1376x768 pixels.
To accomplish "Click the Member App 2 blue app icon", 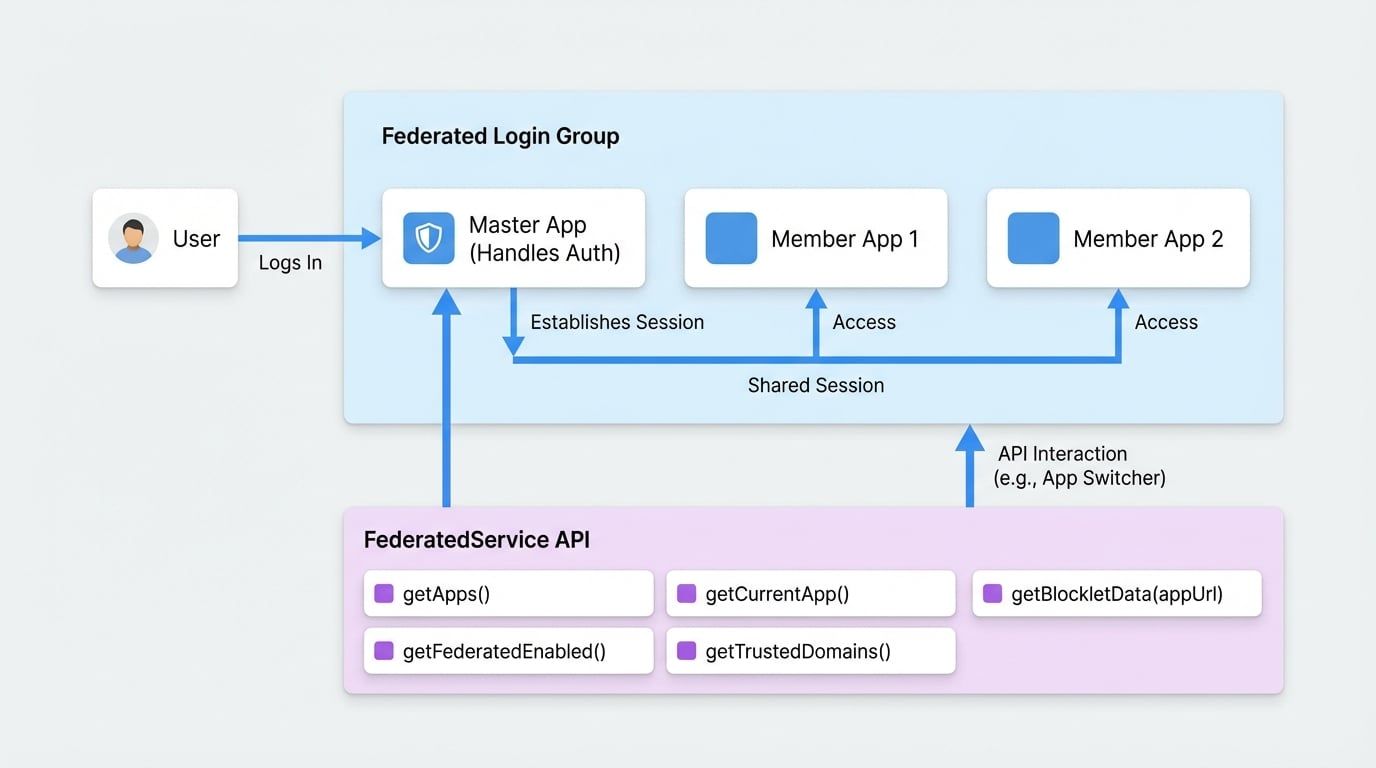I will (1033, 238).
